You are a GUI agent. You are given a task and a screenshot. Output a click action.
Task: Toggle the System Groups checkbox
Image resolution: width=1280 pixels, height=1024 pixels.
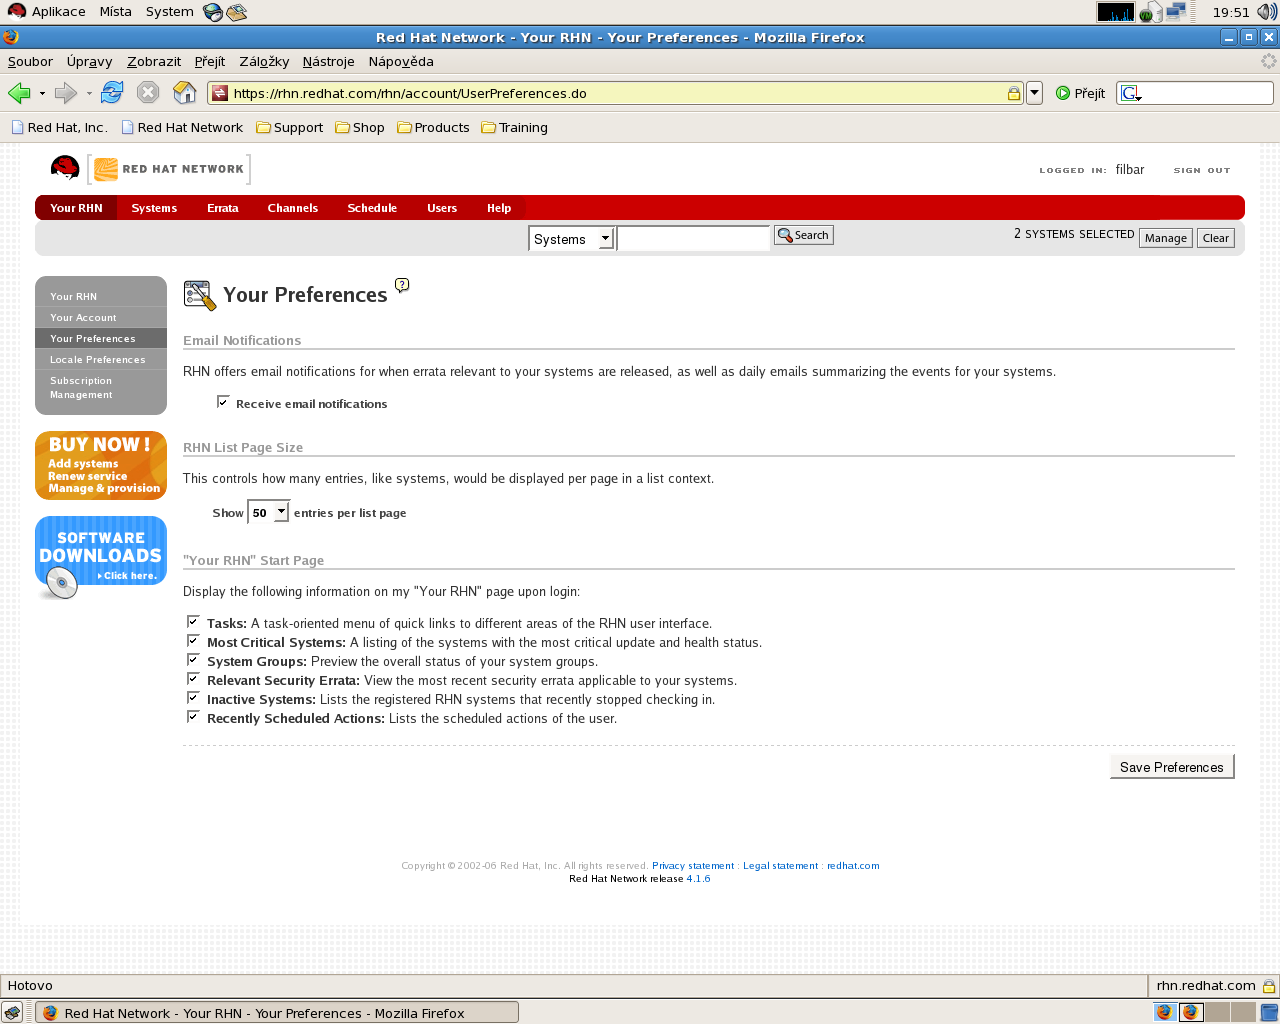[x=193, y=660]
